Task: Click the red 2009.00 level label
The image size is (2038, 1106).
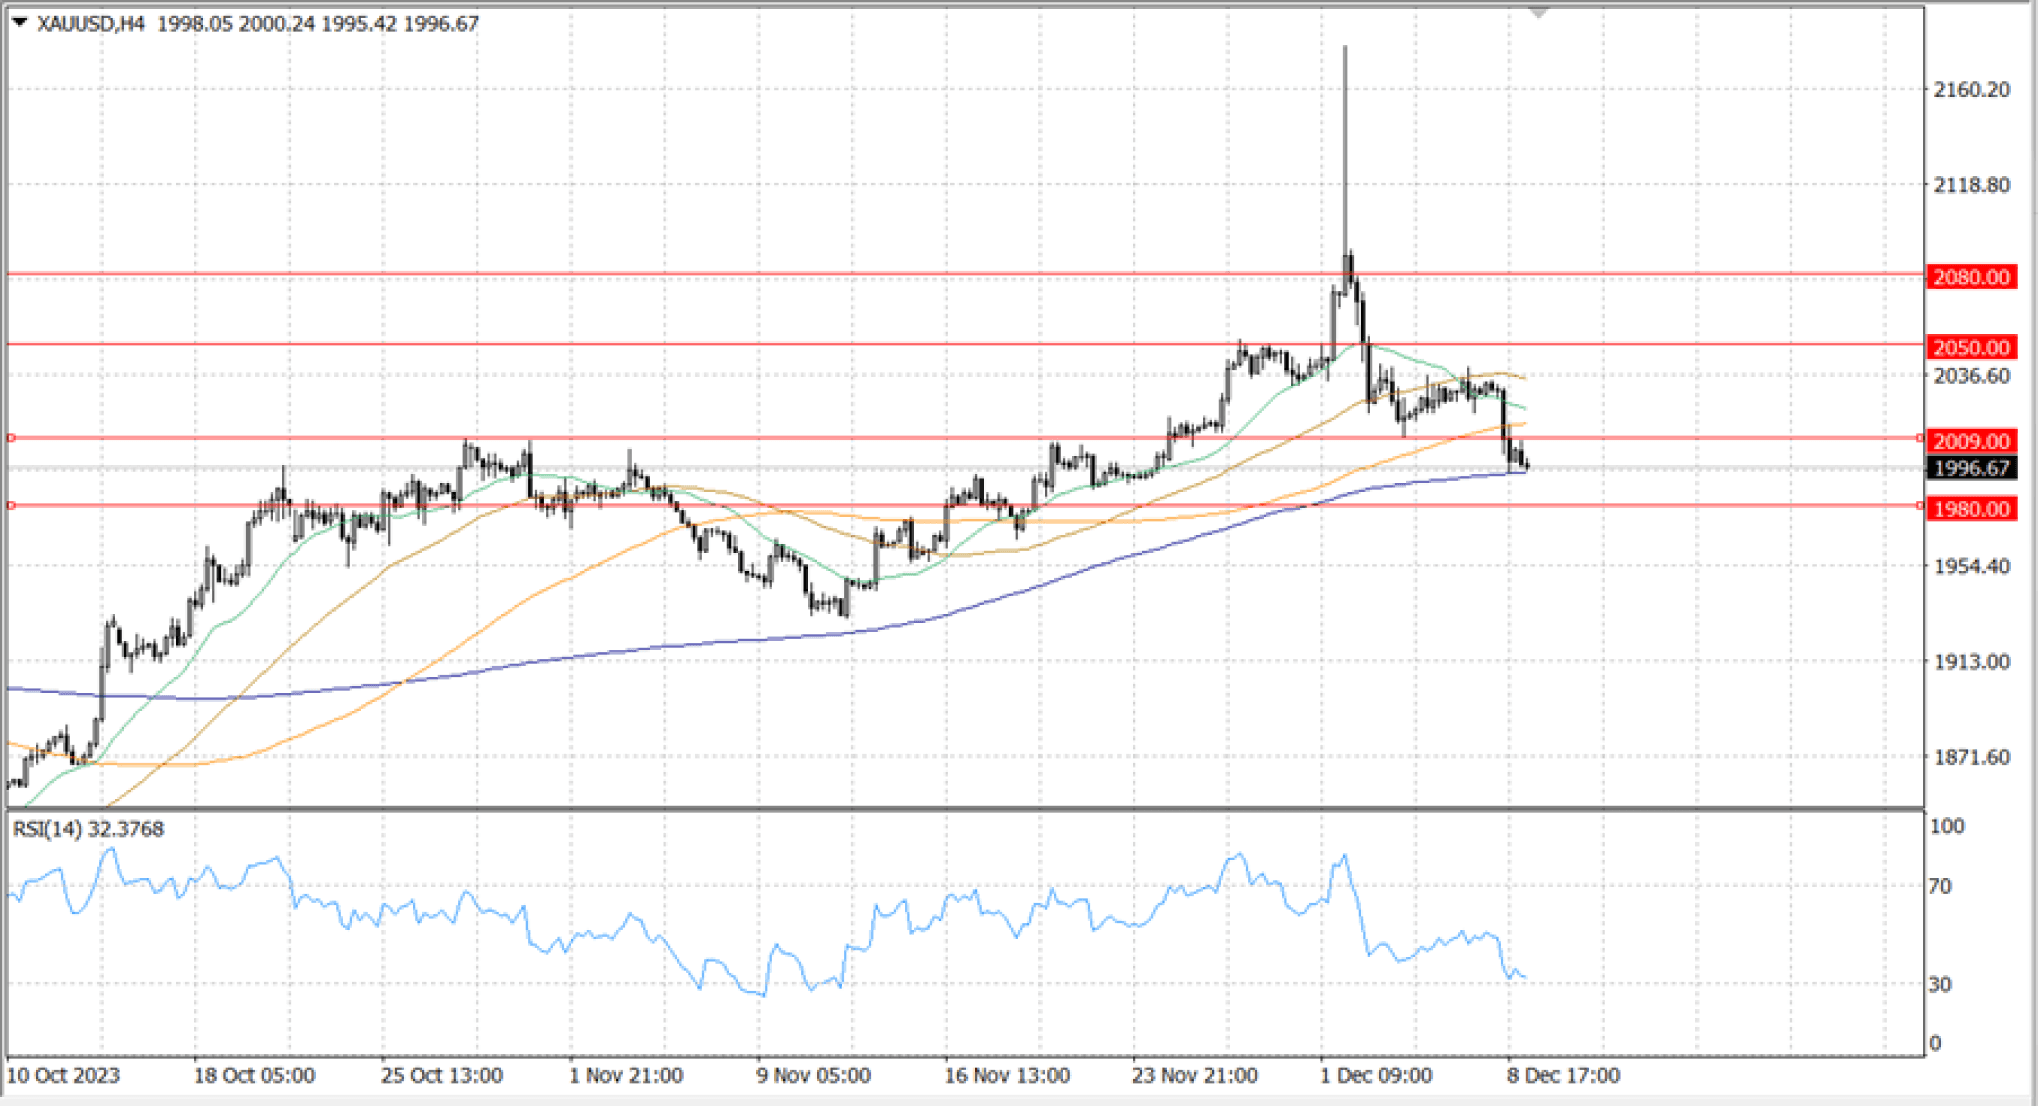Action: point(1970,441)
